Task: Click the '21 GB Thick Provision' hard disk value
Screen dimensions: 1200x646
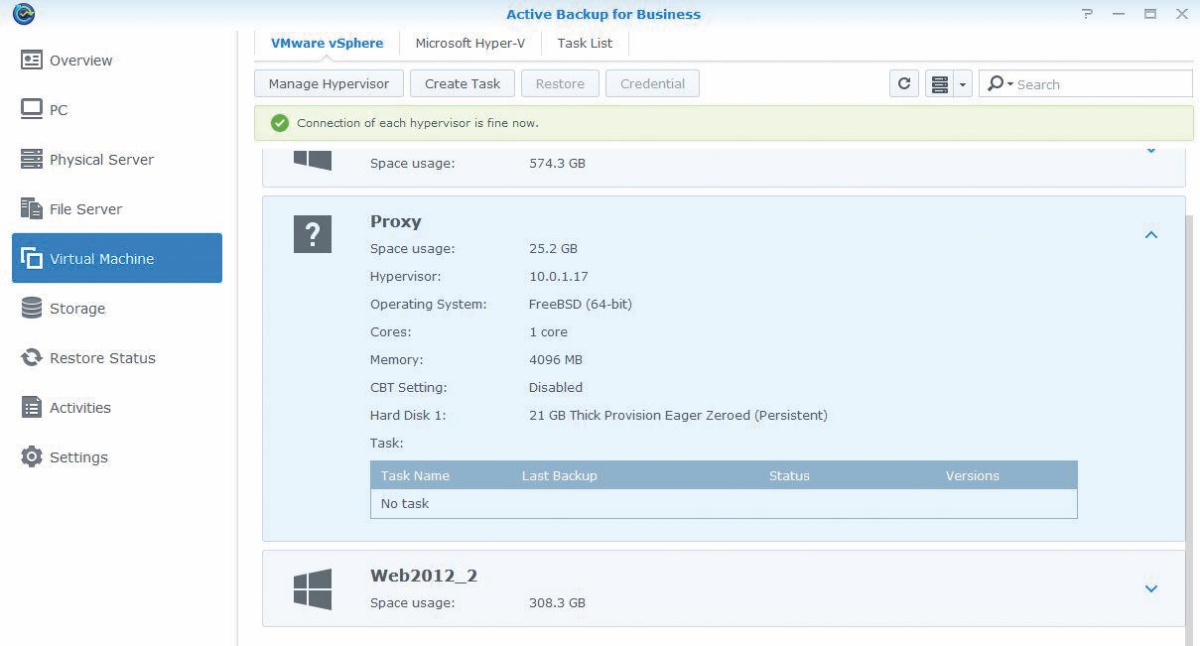Action: point(678,415)
